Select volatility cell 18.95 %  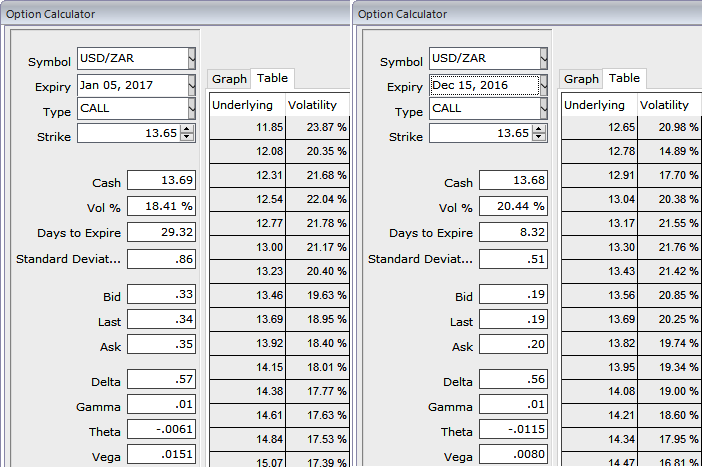click(x=317, y=320)
